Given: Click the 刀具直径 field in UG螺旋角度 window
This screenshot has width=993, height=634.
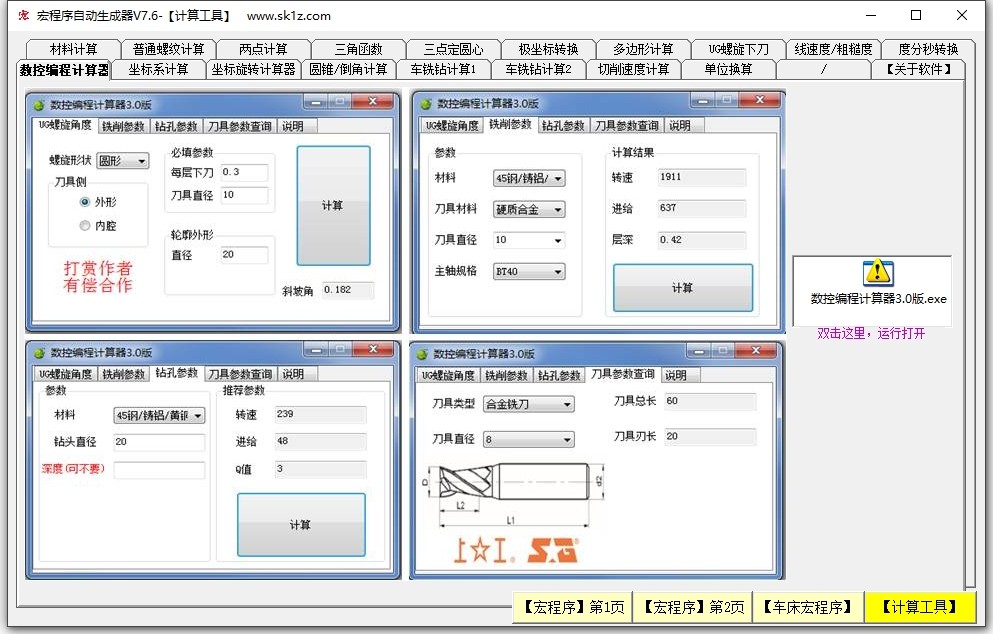Looking at the screenshot, I should pos(244,195).
